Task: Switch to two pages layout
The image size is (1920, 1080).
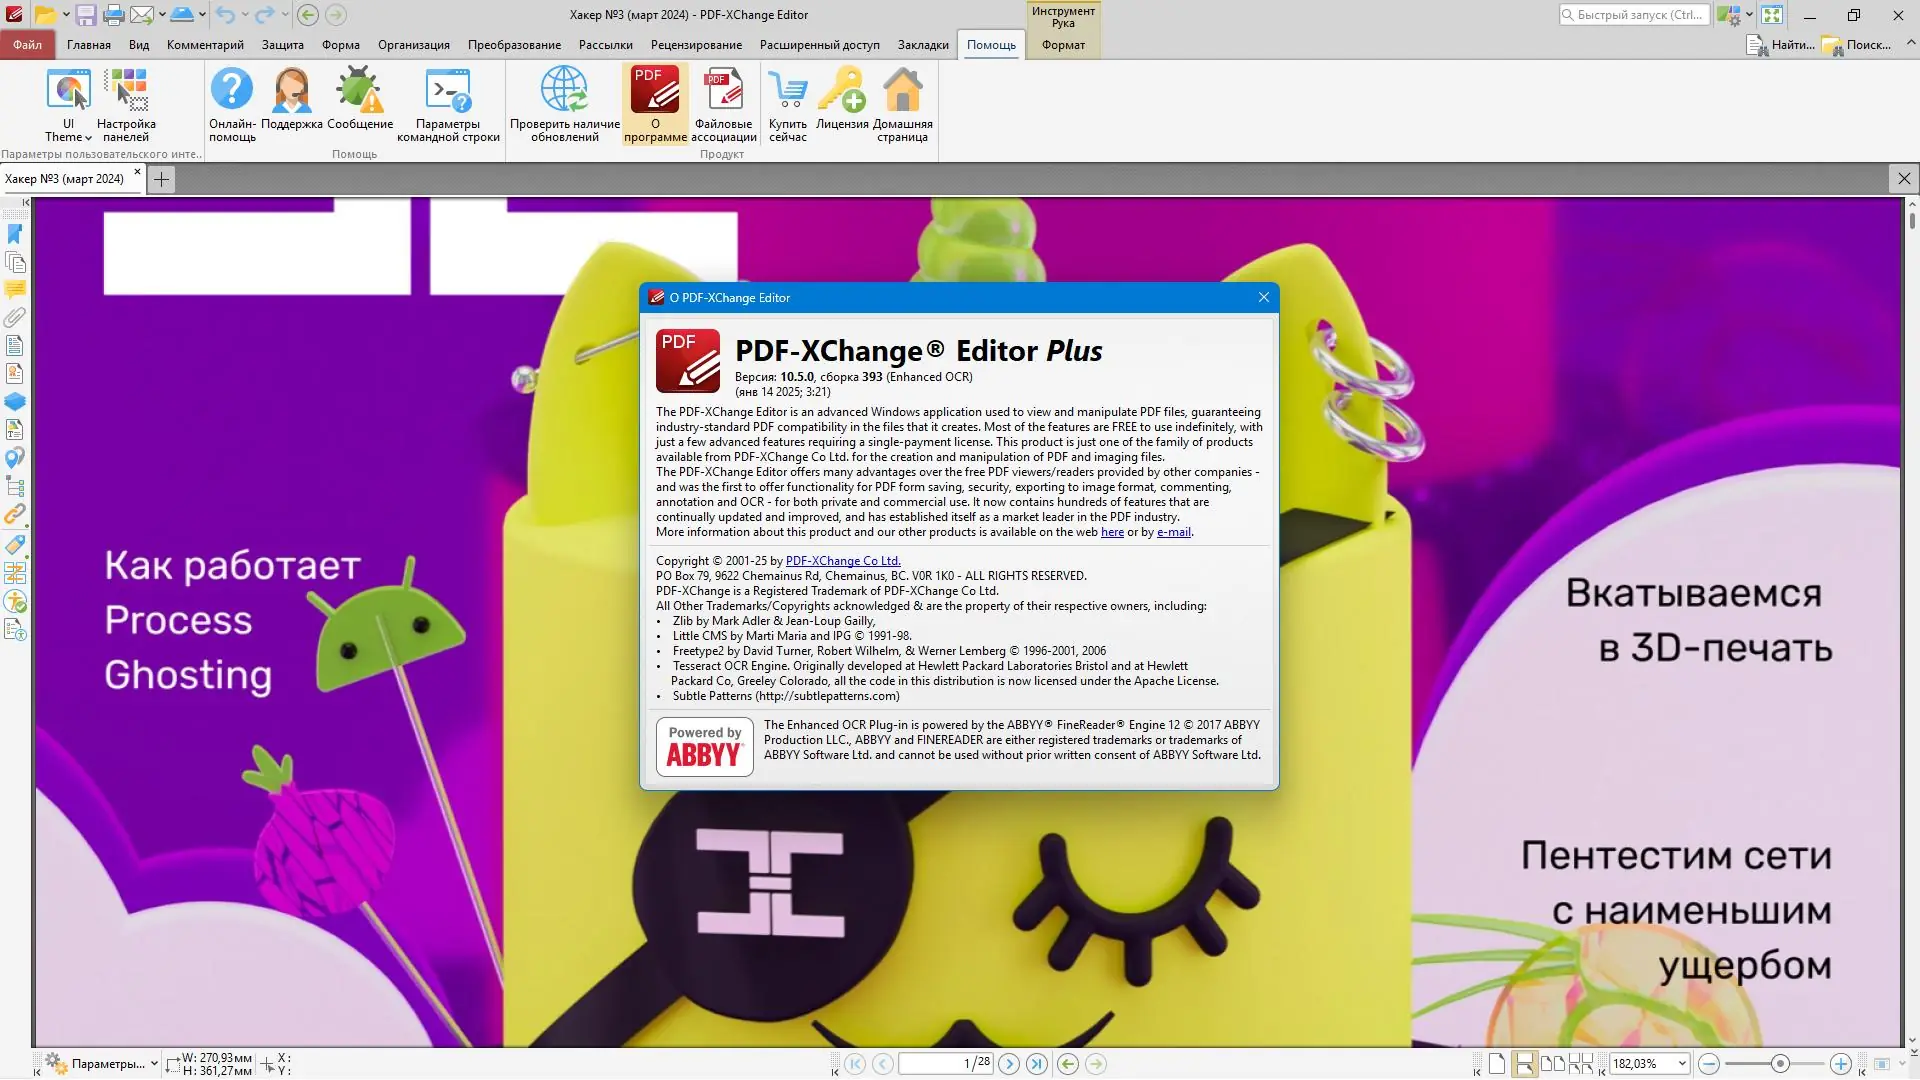Action: pyautogui.click(x=1552, y=1064)
